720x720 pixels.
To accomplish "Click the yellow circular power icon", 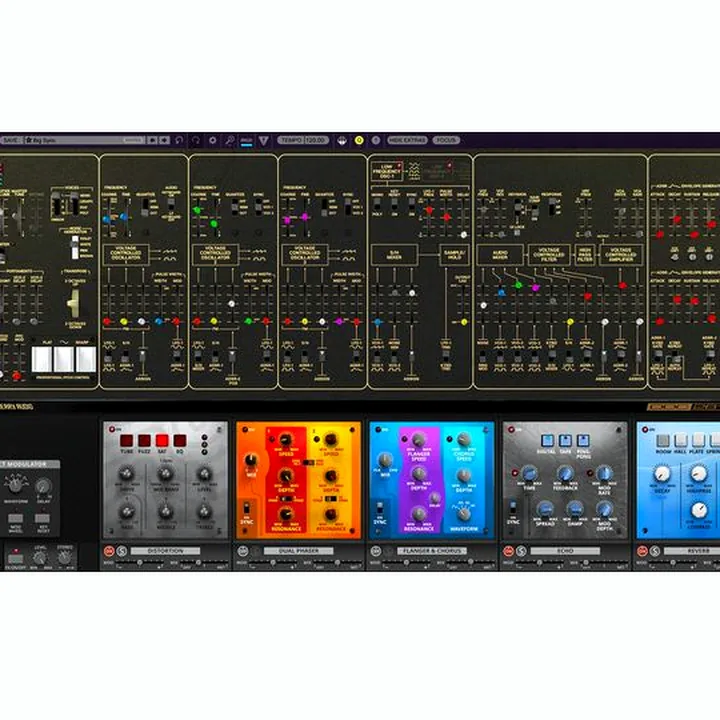I will tap(359, 140).
